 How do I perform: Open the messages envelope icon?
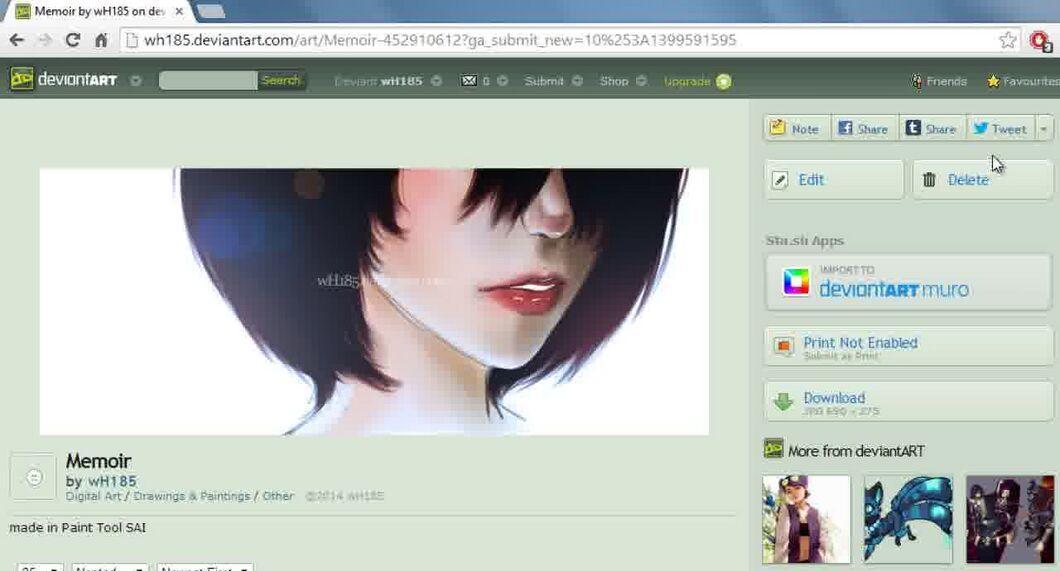(468, 81)
